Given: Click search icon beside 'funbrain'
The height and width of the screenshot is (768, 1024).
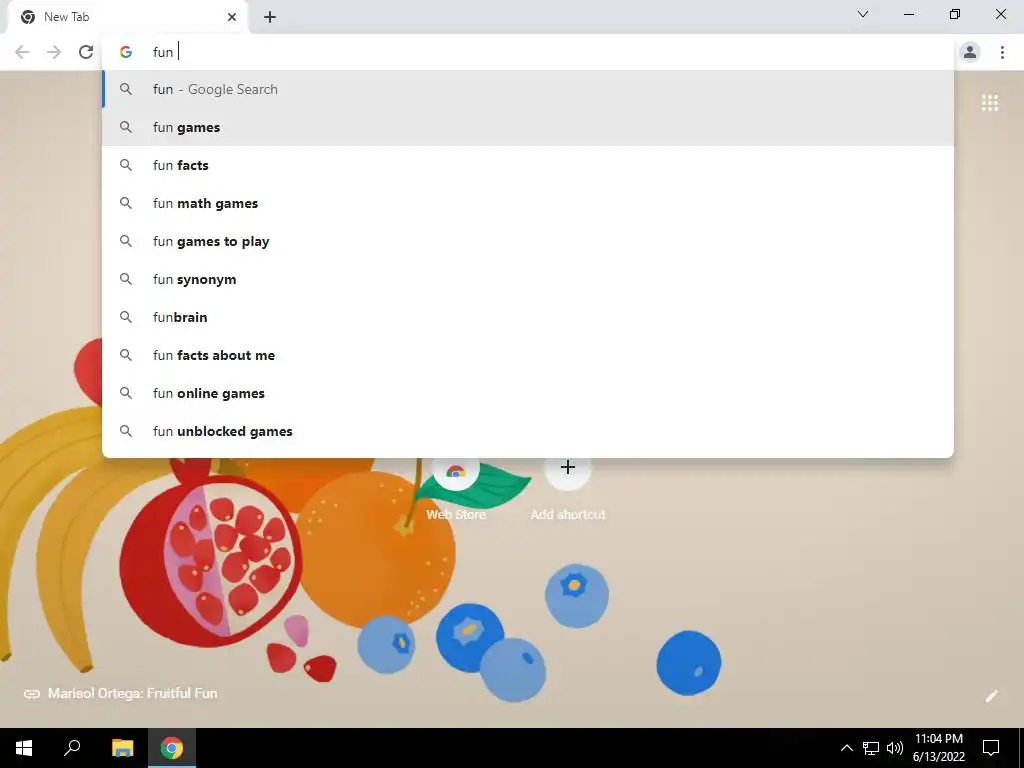Looking at the screenshot, I should 126,317.
